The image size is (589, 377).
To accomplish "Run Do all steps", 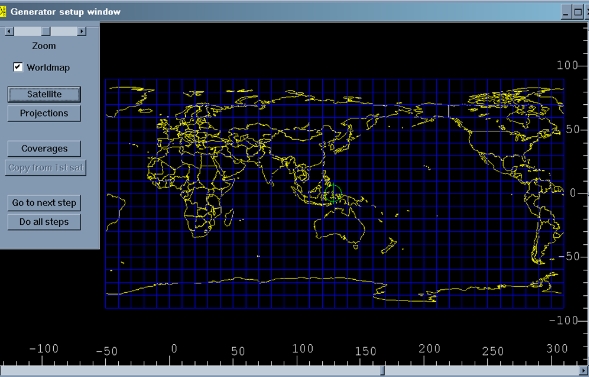I will coord(44,222).
